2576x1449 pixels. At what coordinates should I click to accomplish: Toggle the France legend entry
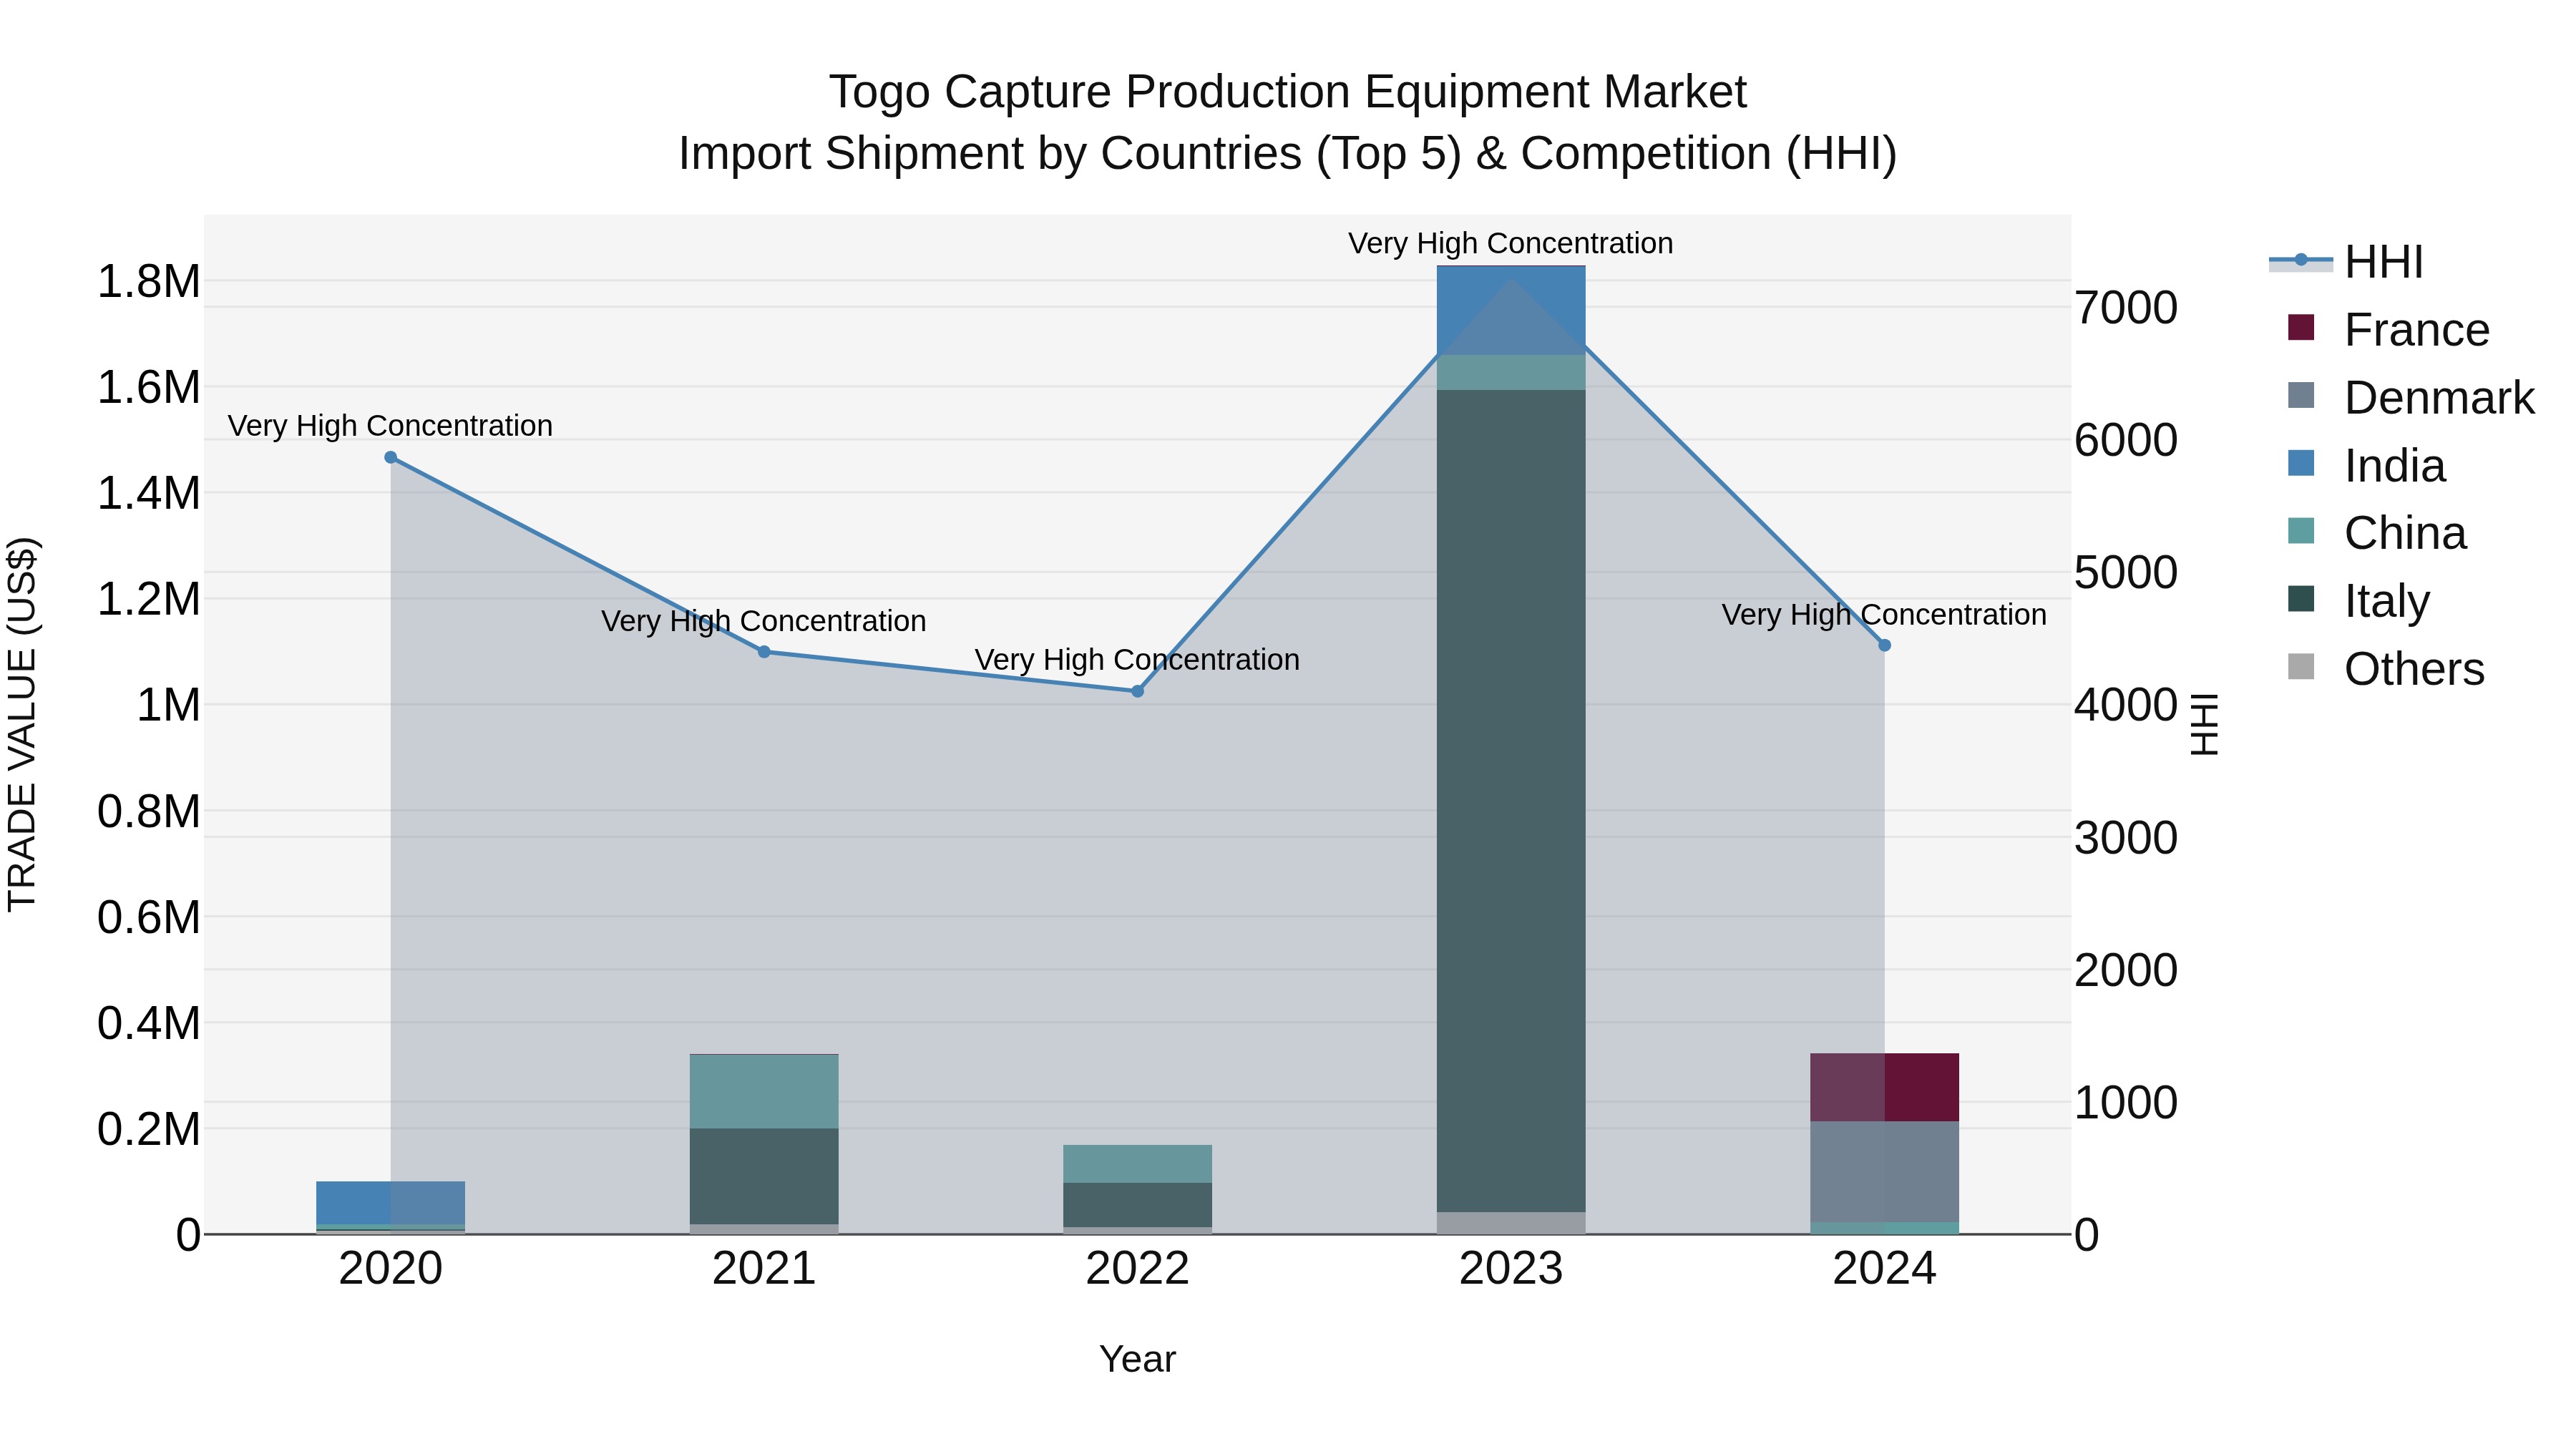[x=2389, y=329]
